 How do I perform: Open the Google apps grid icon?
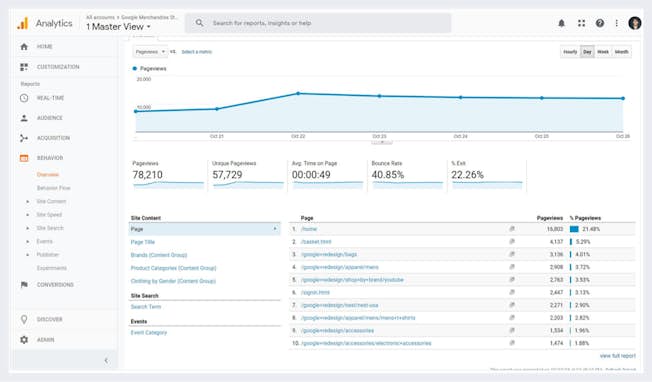pyautogui.click(x=581, y=23)
